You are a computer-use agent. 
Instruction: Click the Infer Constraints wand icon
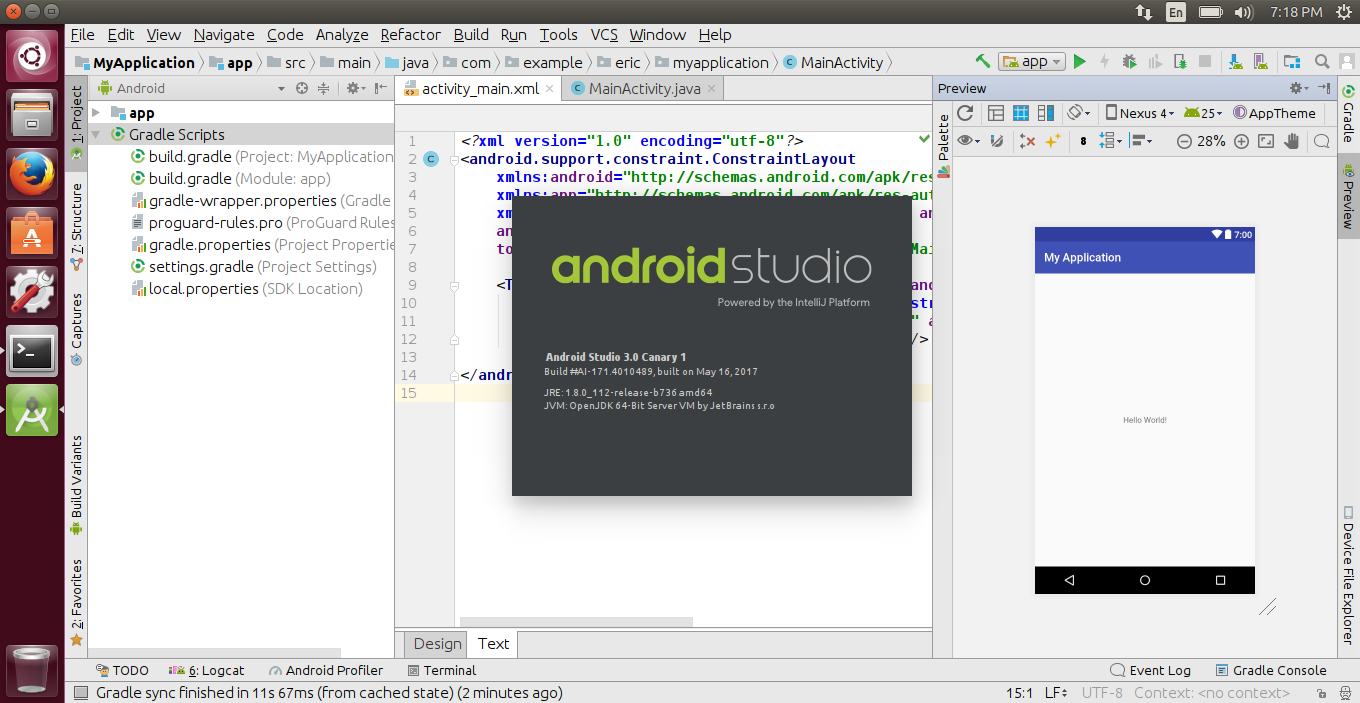click(1053, 141)
